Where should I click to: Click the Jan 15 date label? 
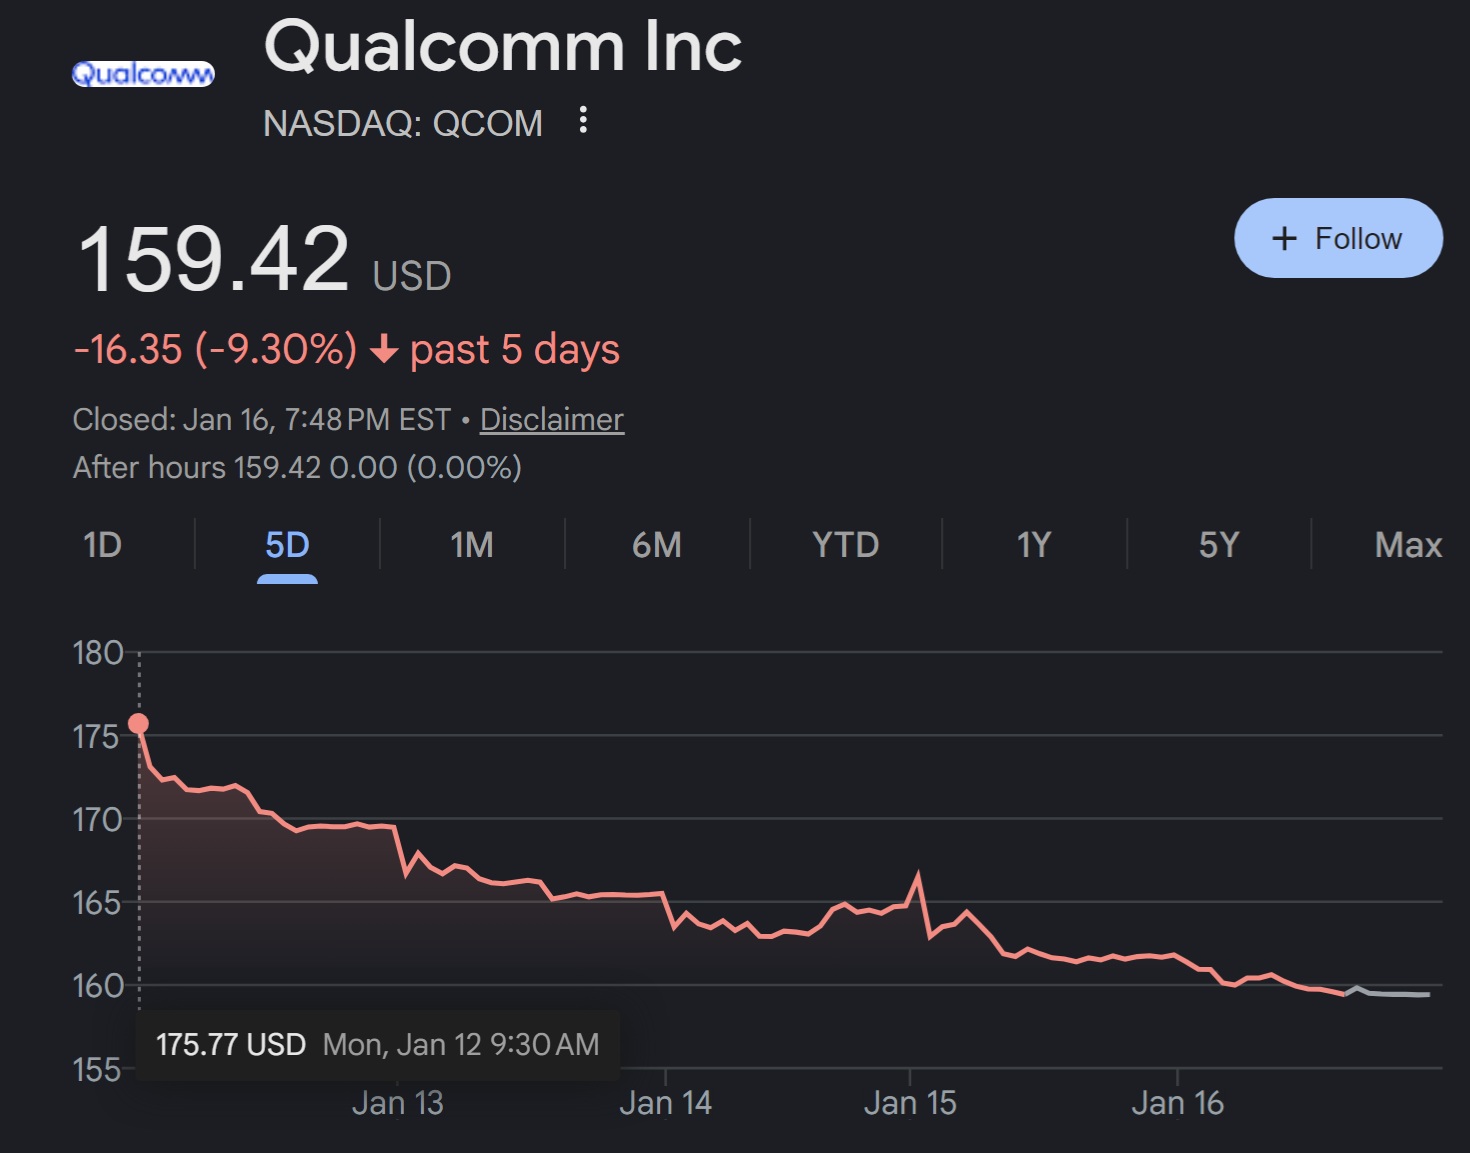tap(910, 1103)
